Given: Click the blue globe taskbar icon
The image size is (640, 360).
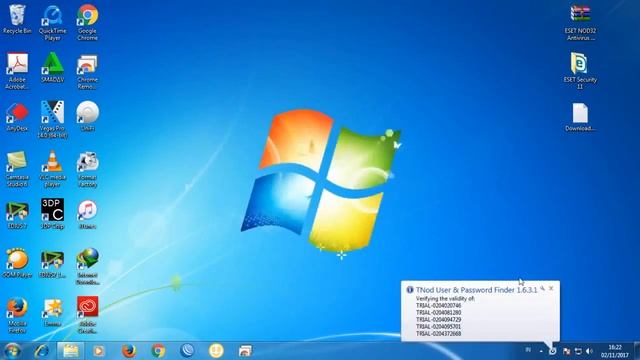Looking at the screenshot, I should point(187,351).
